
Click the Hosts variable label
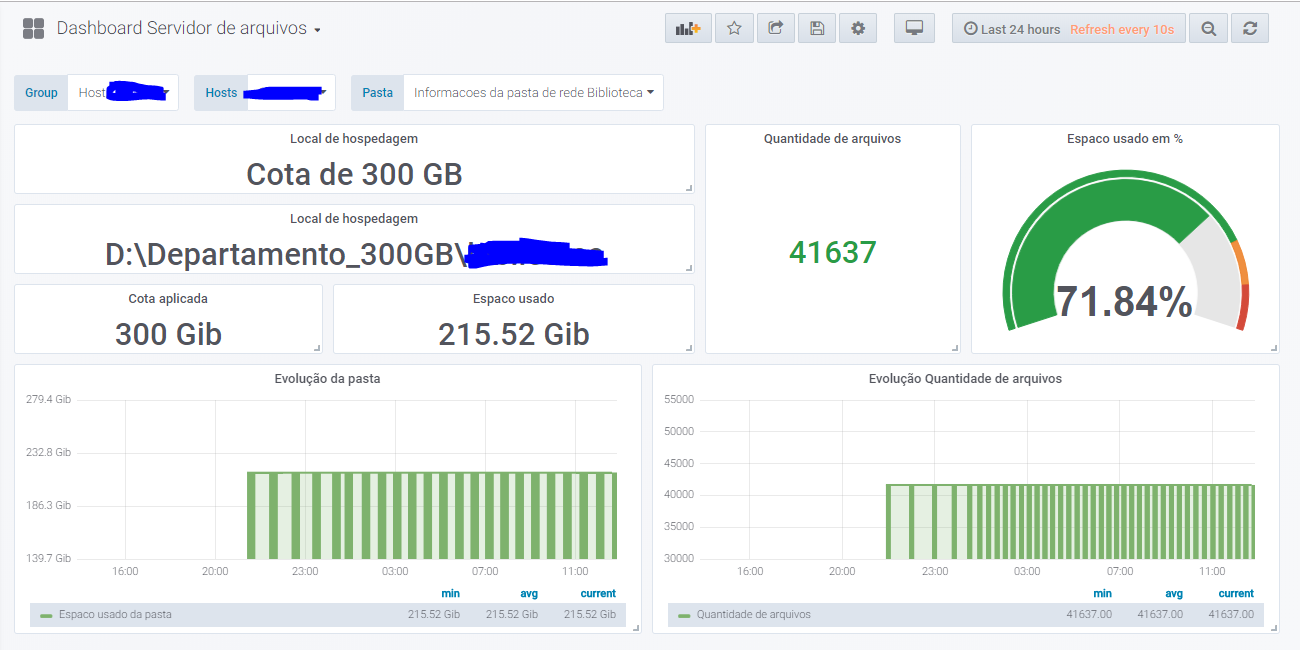point(221,92)
